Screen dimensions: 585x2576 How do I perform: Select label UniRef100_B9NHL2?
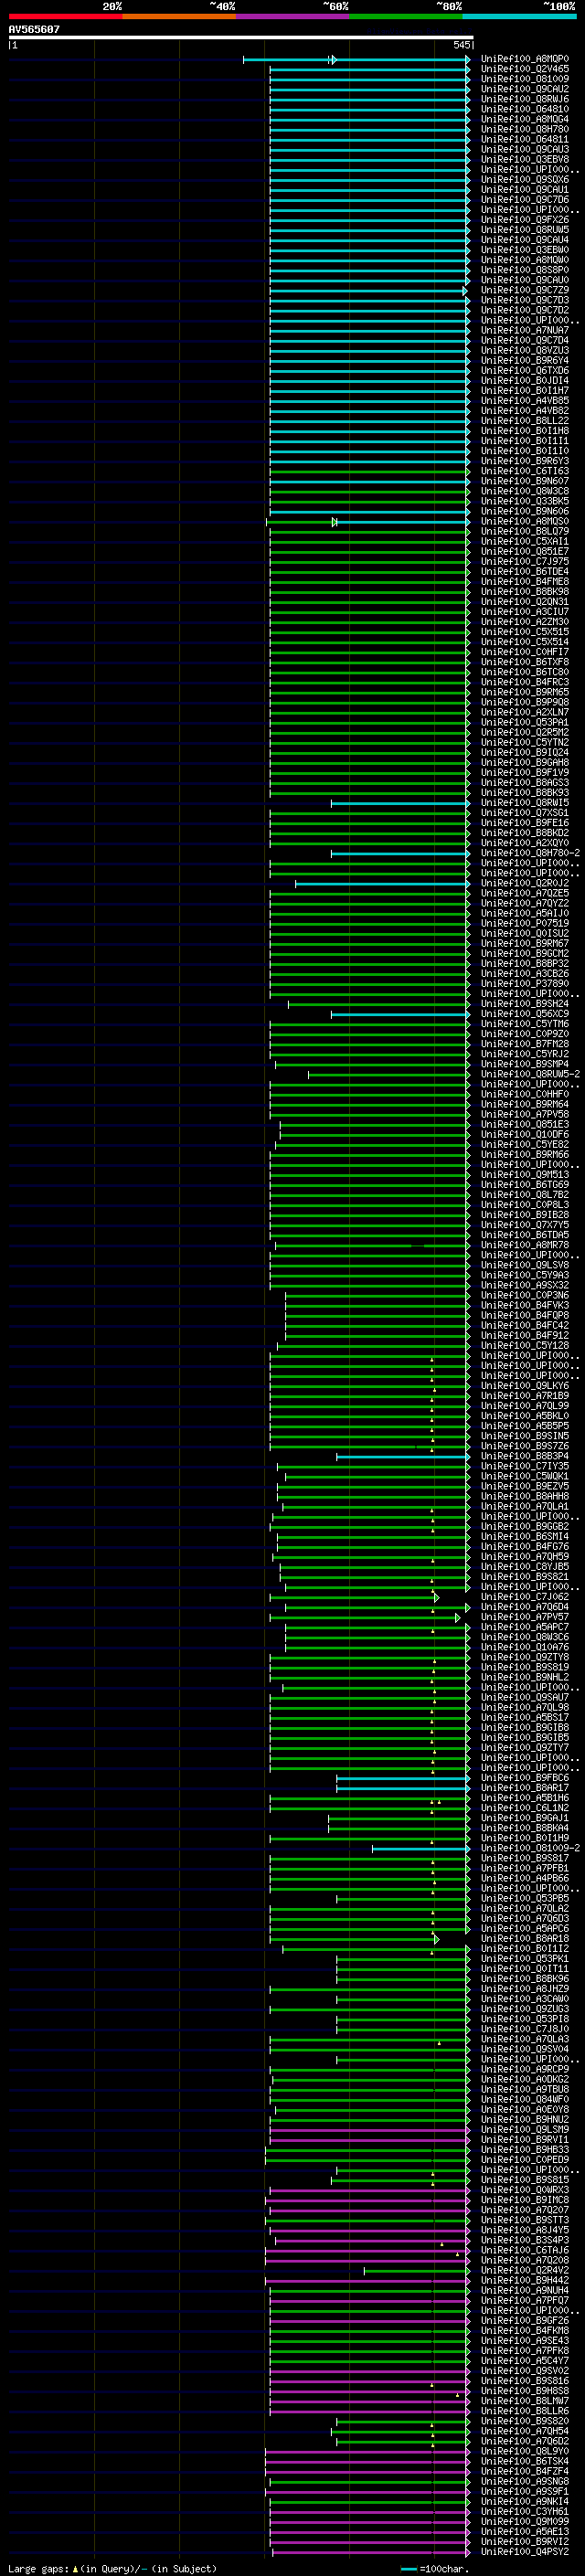(525, 1677)
